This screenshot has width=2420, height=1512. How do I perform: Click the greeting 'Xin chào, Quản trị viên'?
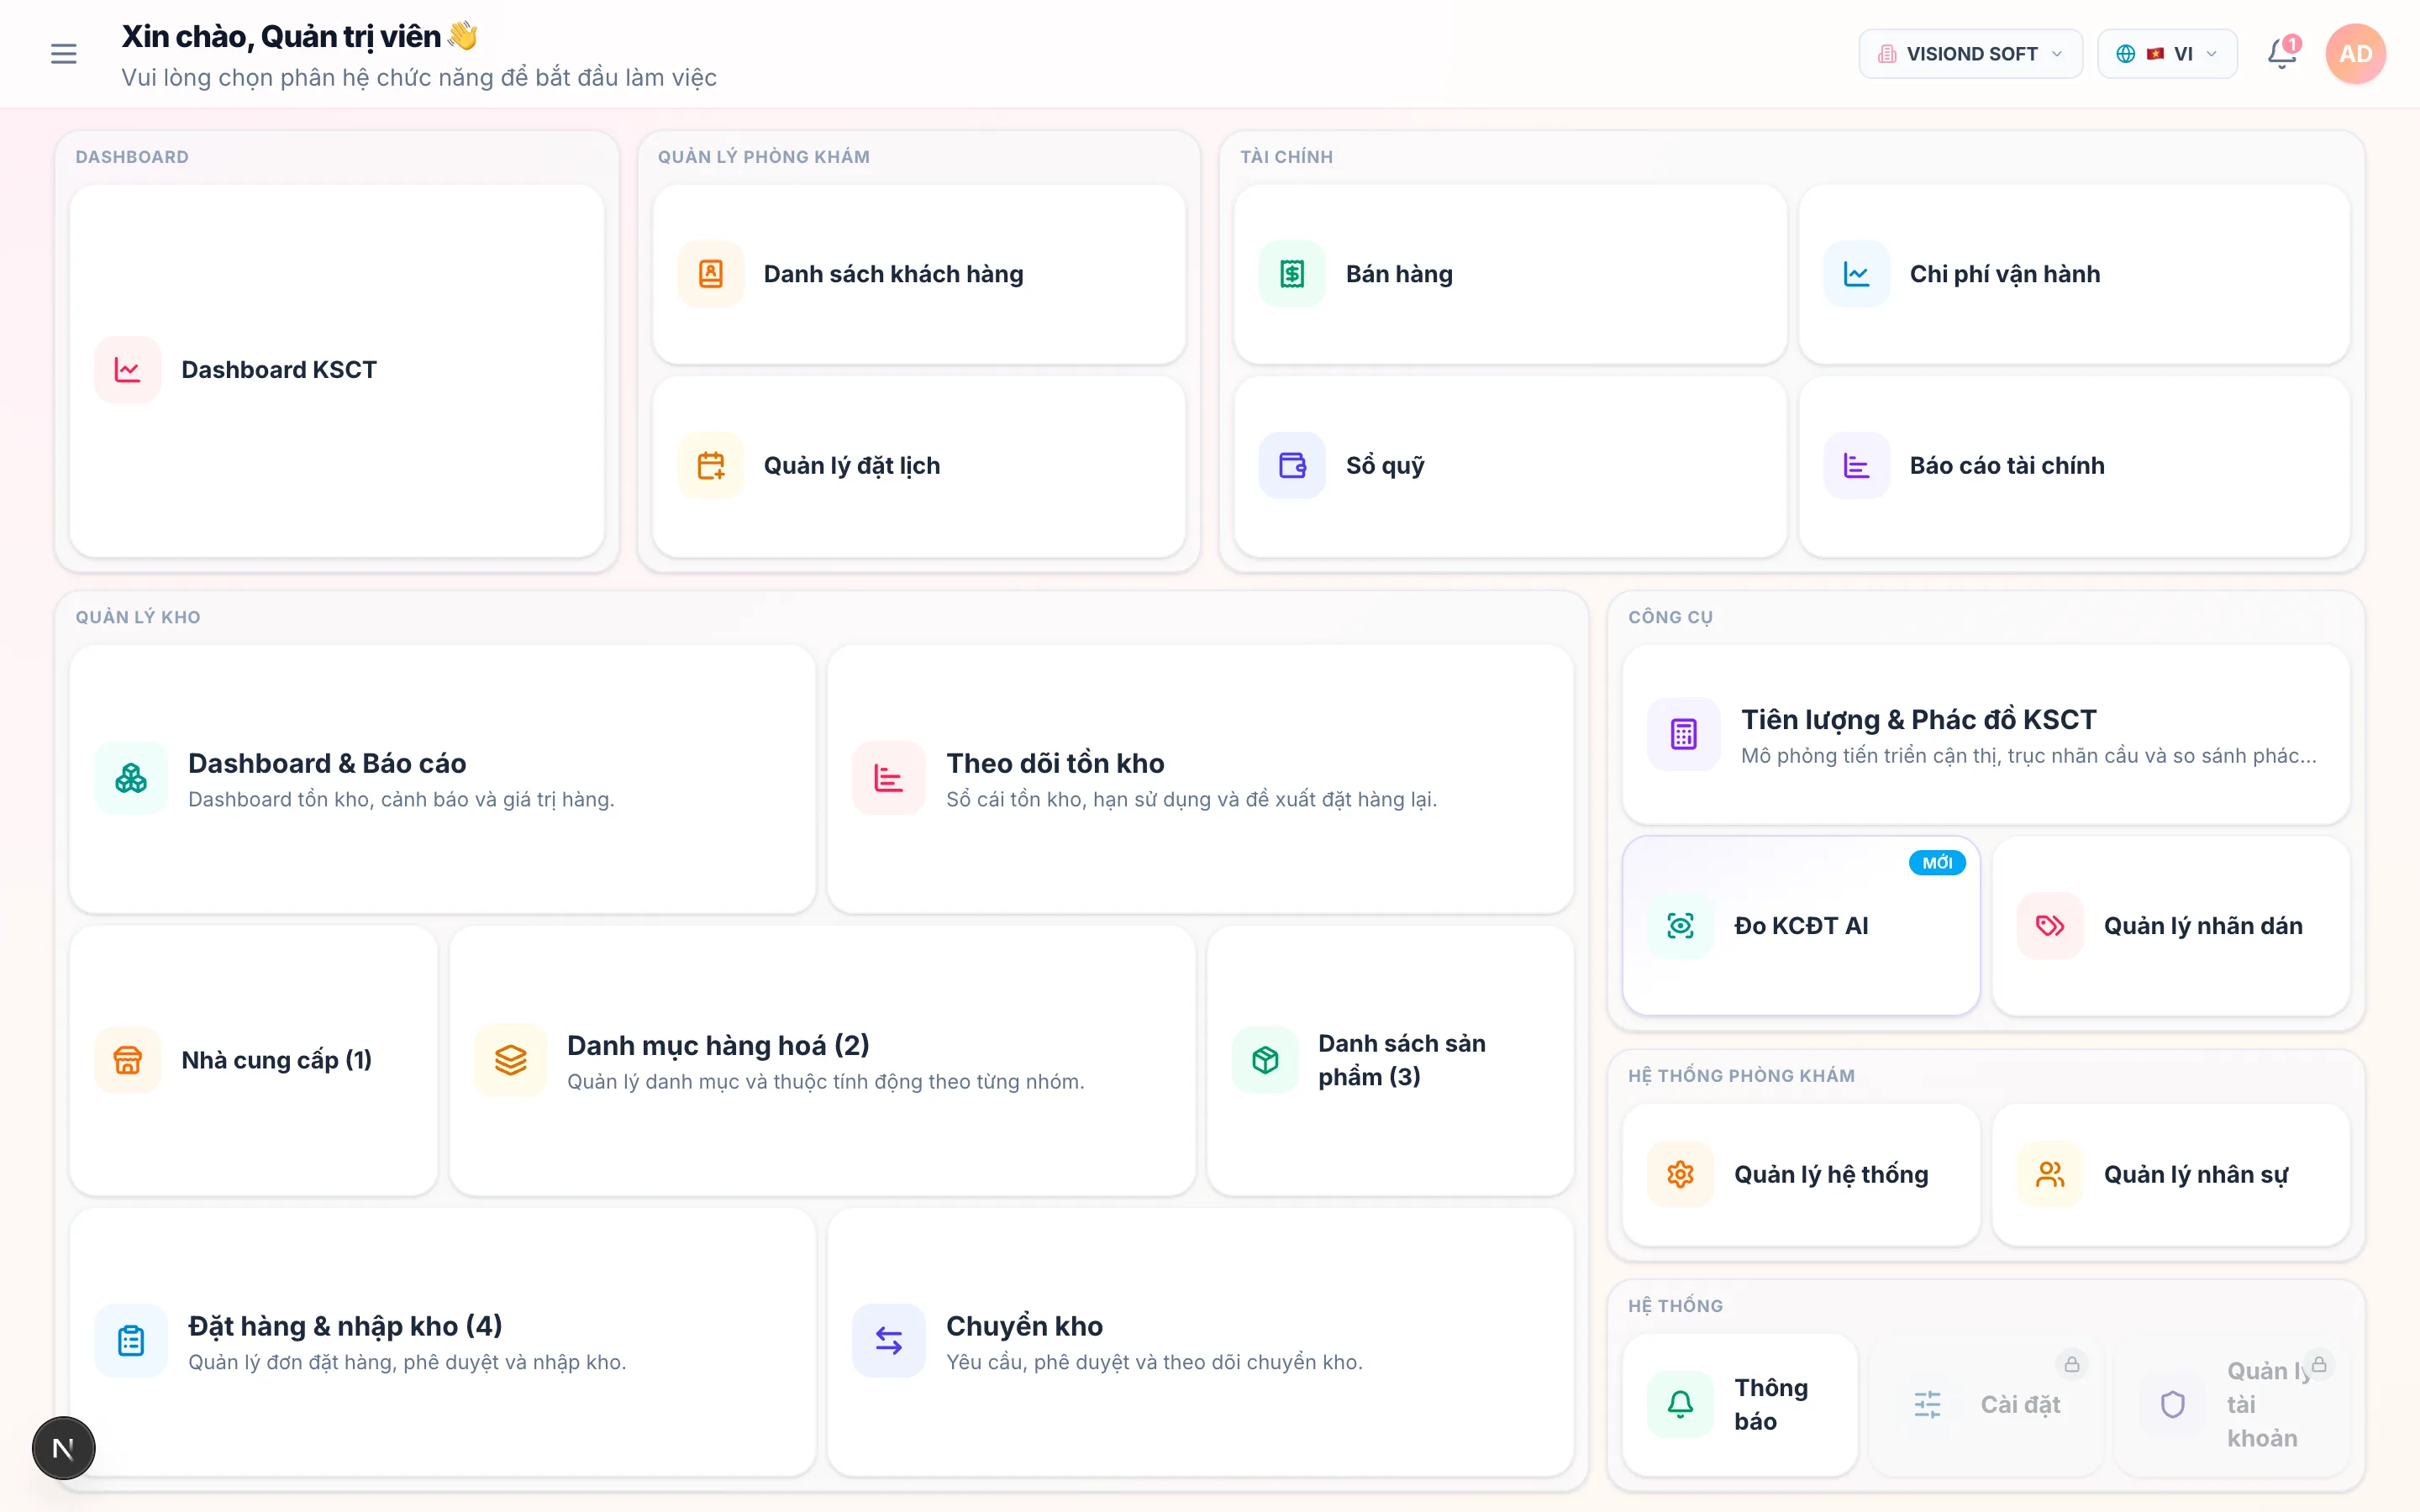click(x=281, y=37)
